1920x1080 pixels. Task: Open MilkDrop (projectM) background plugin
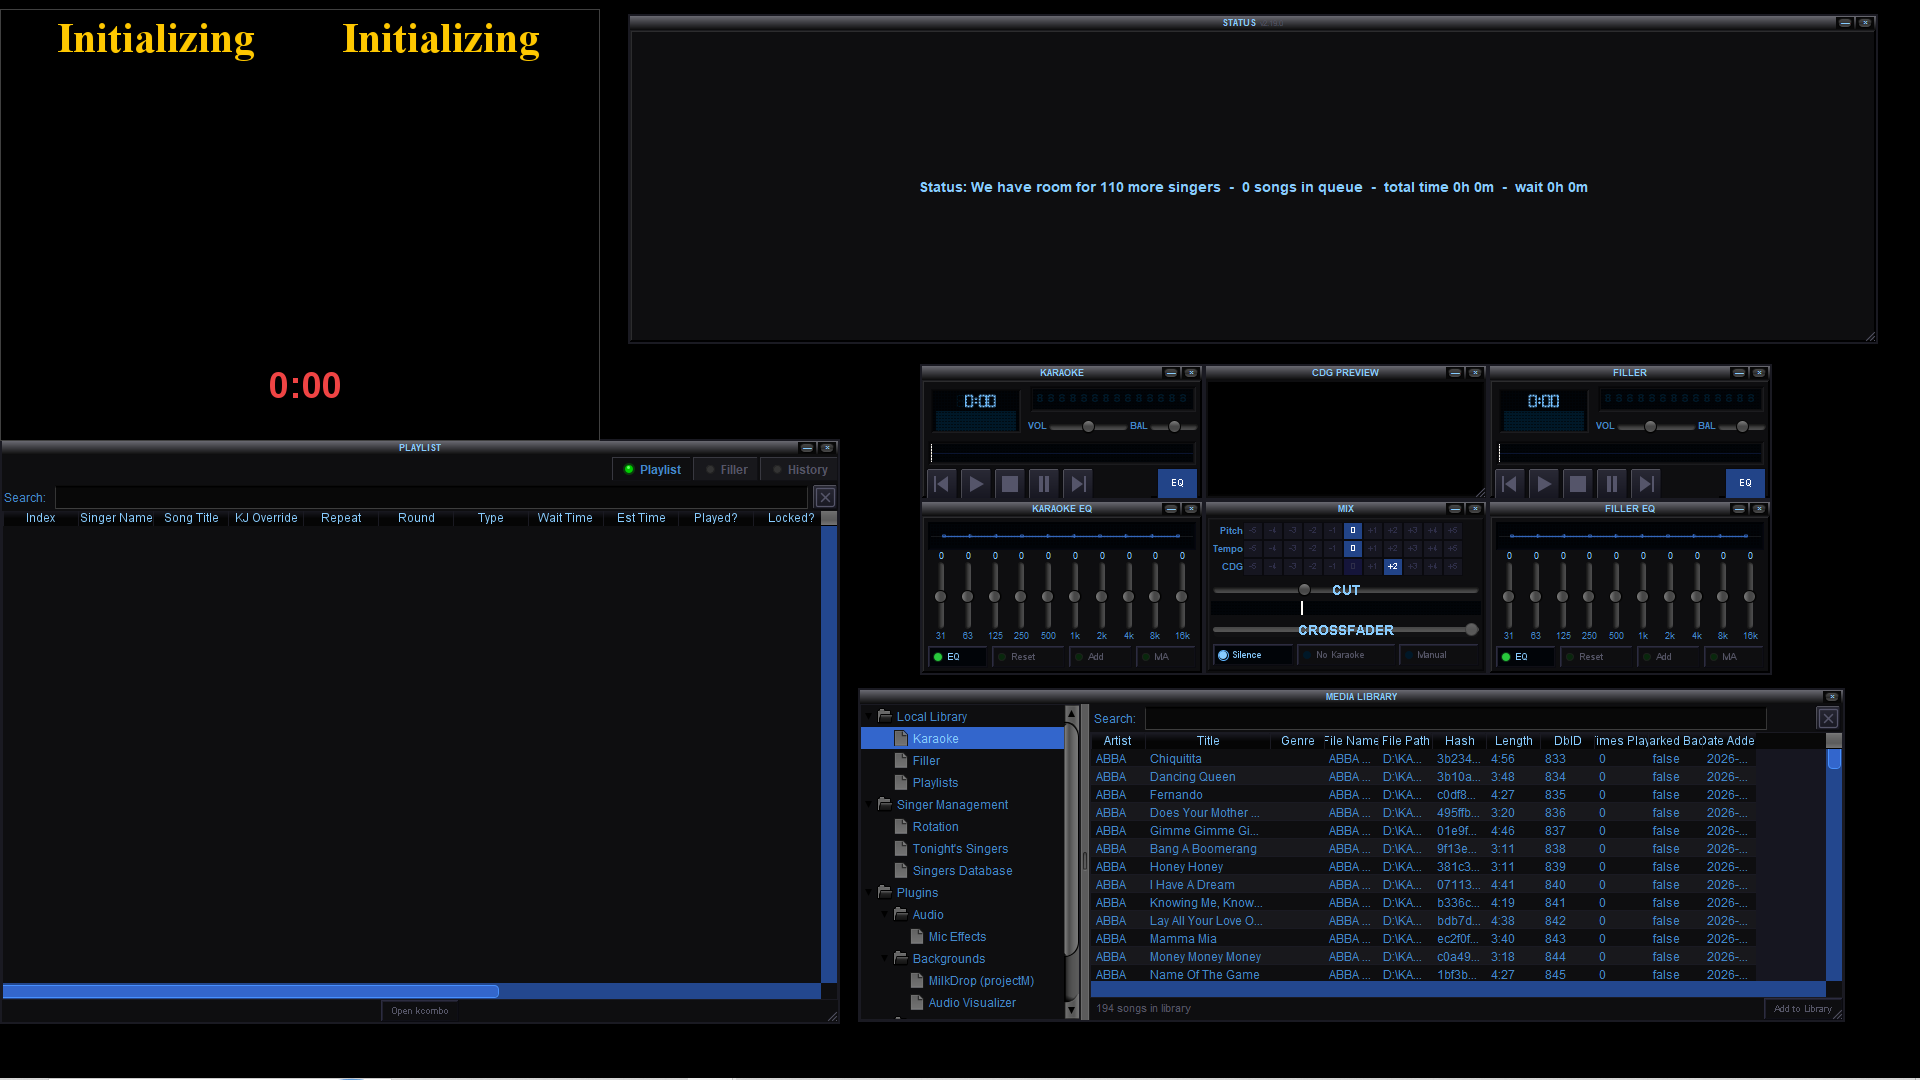click(981, 981)
